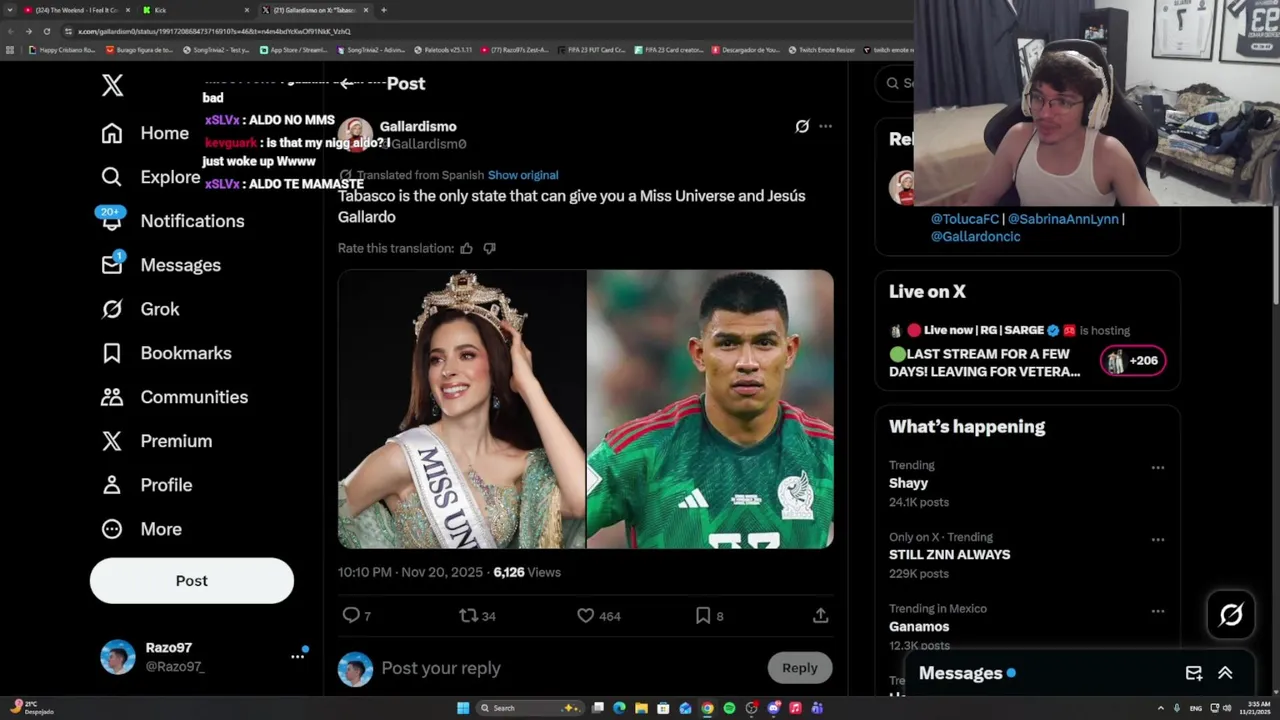Rate translation thumbs down

(489, 248)
